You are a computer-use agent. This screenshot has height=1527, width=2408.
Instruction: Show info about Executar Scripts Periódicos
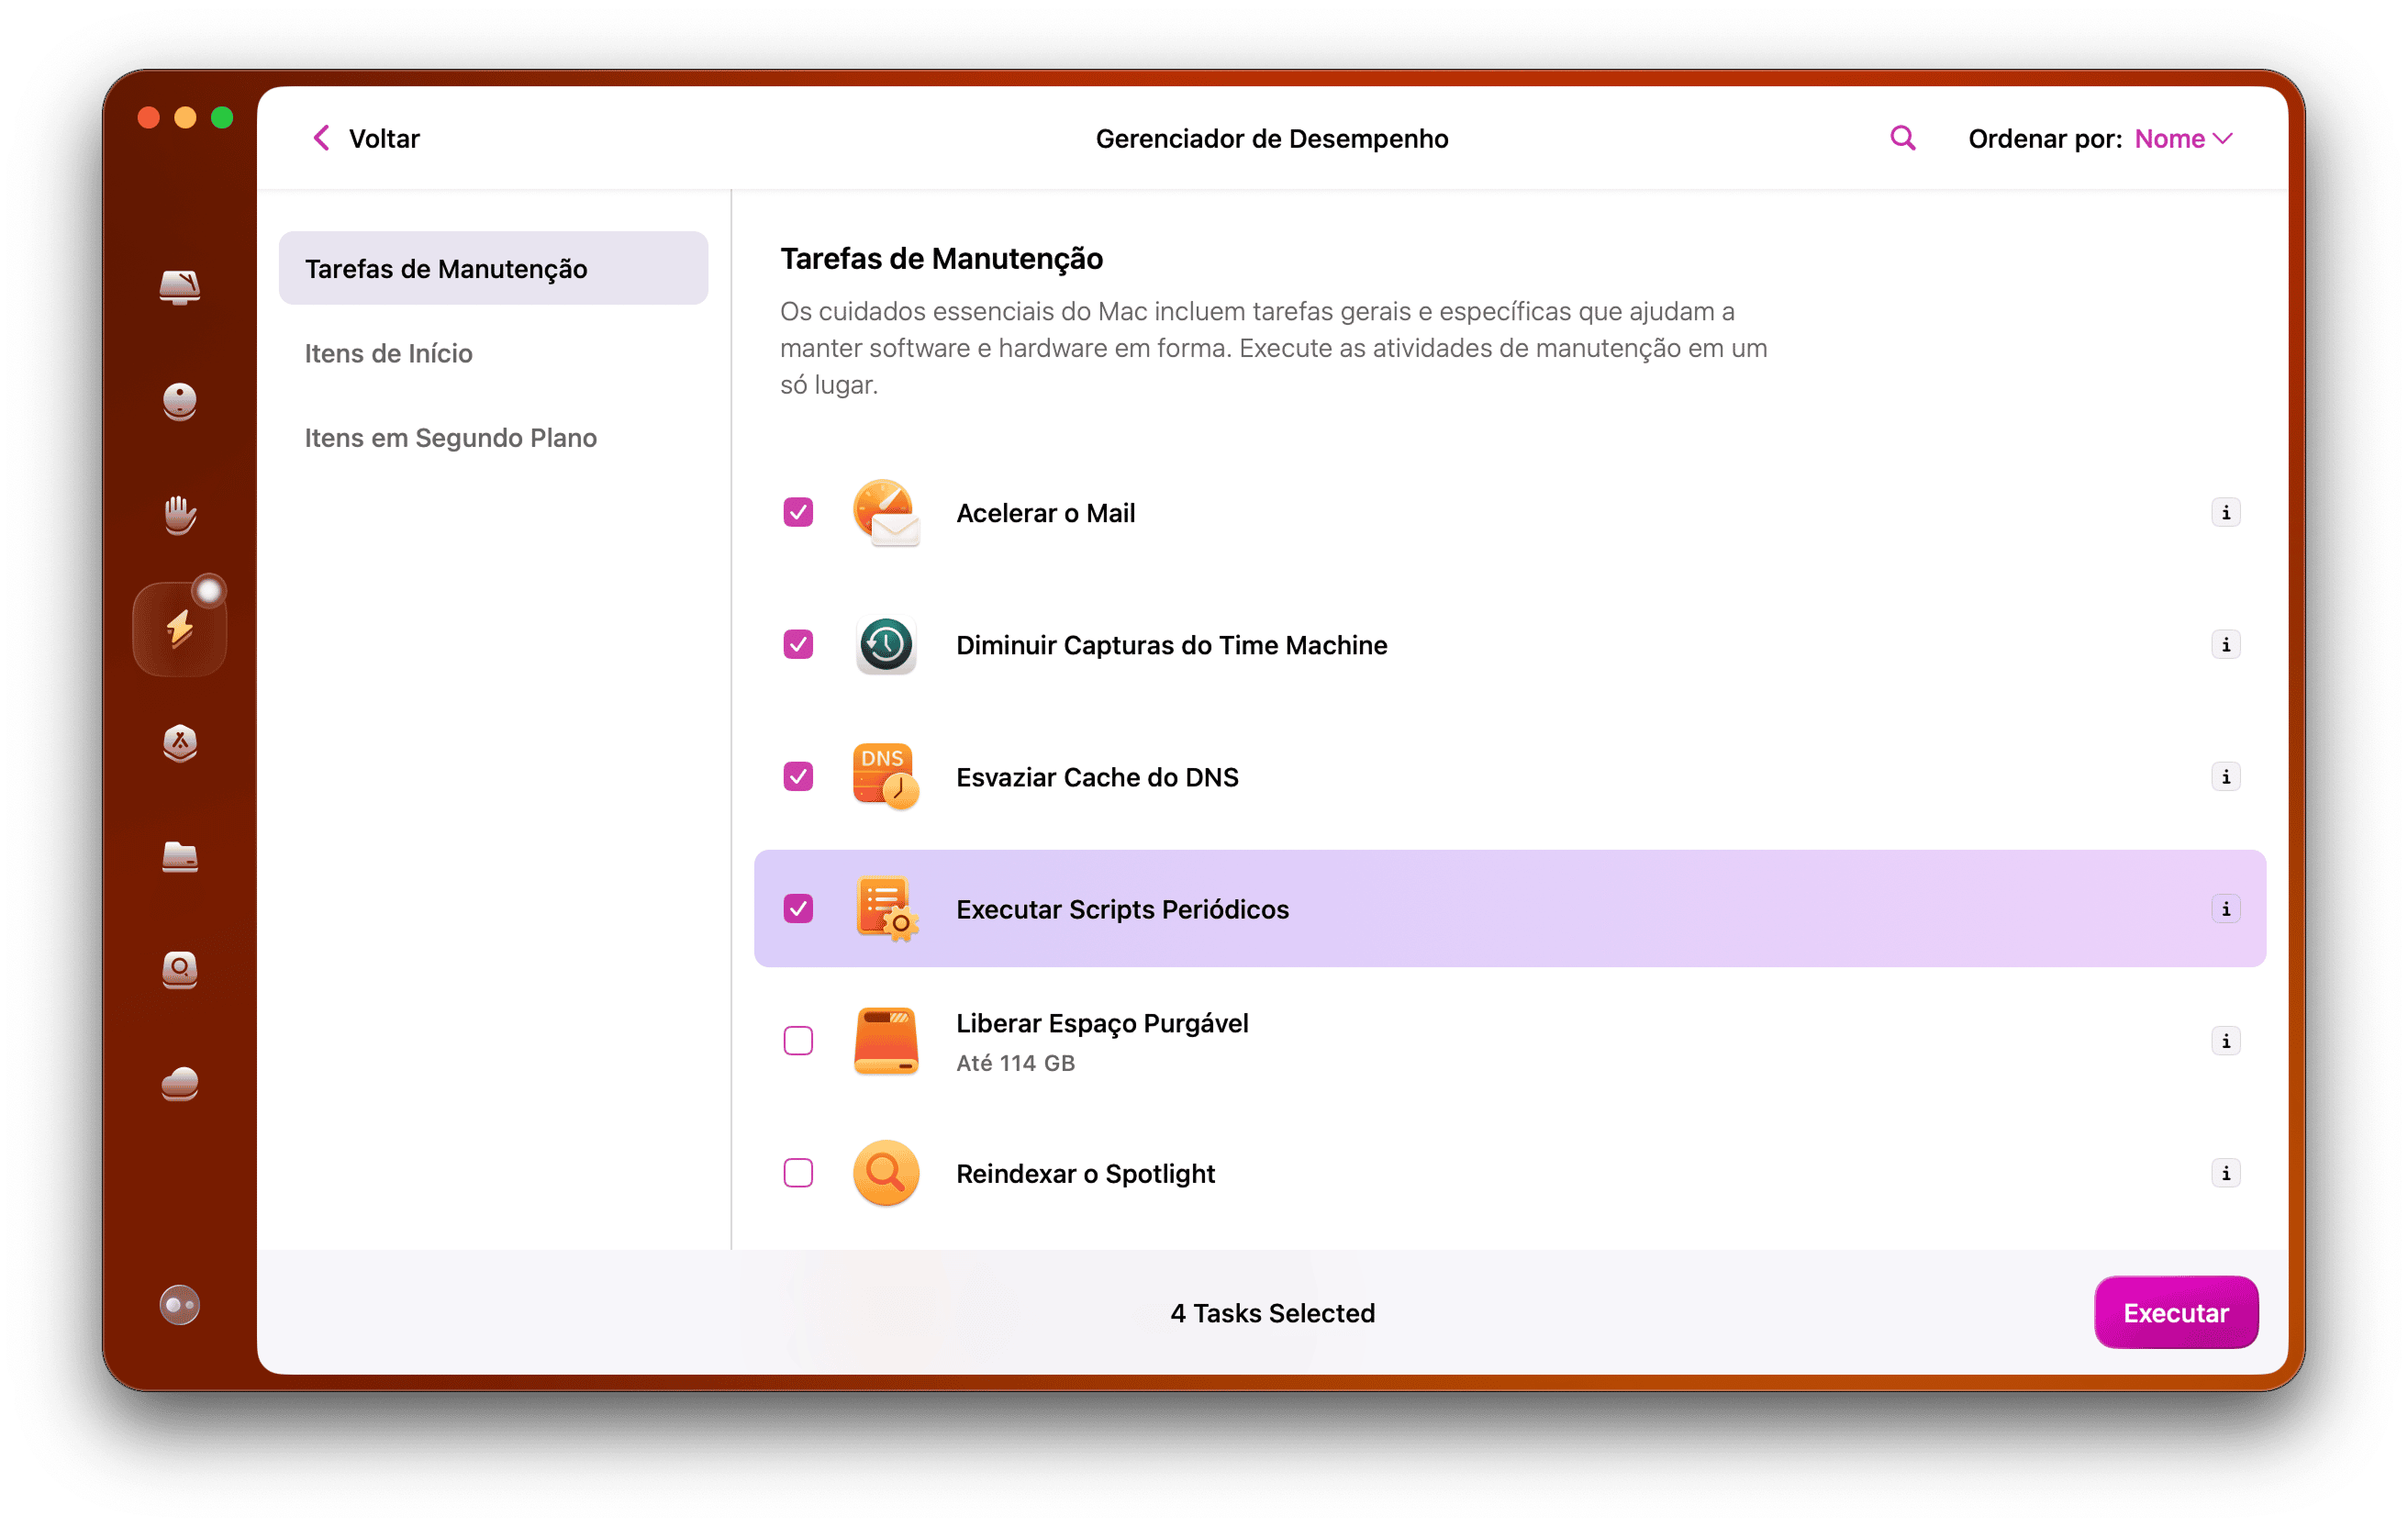point(2226,909)
